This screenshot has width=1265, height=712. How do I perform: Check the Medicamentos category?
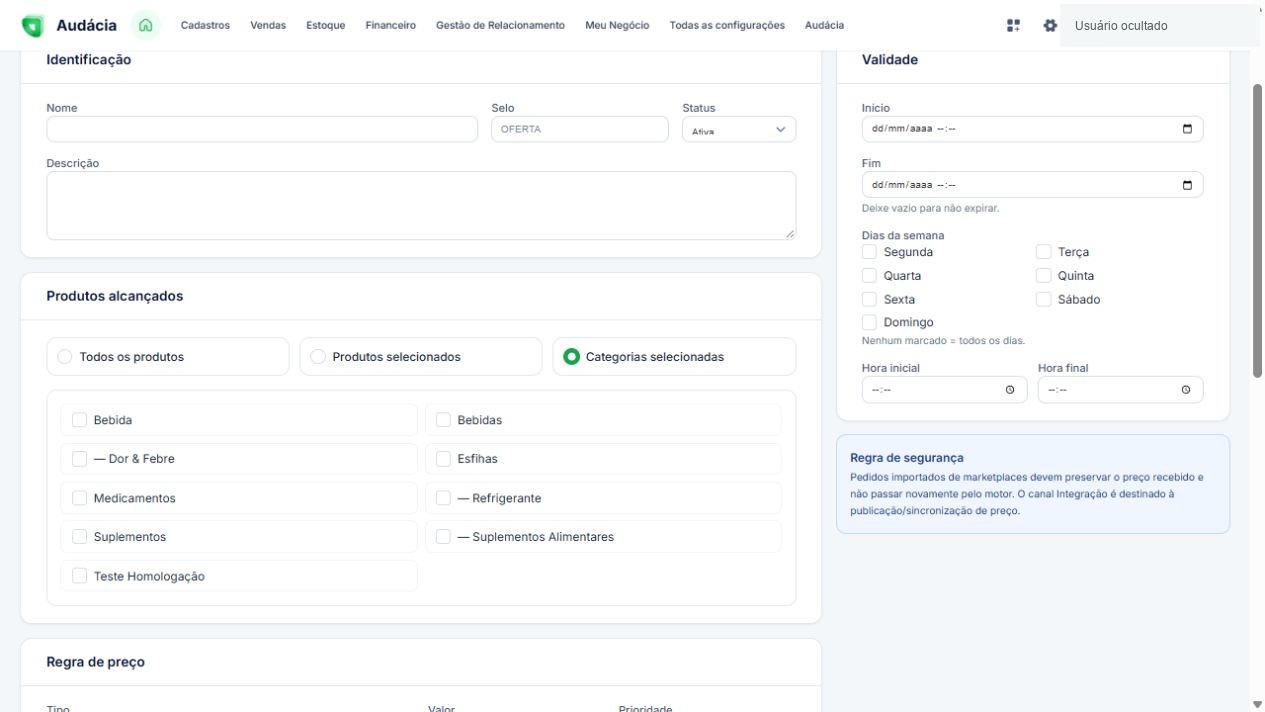pos(80,498)
